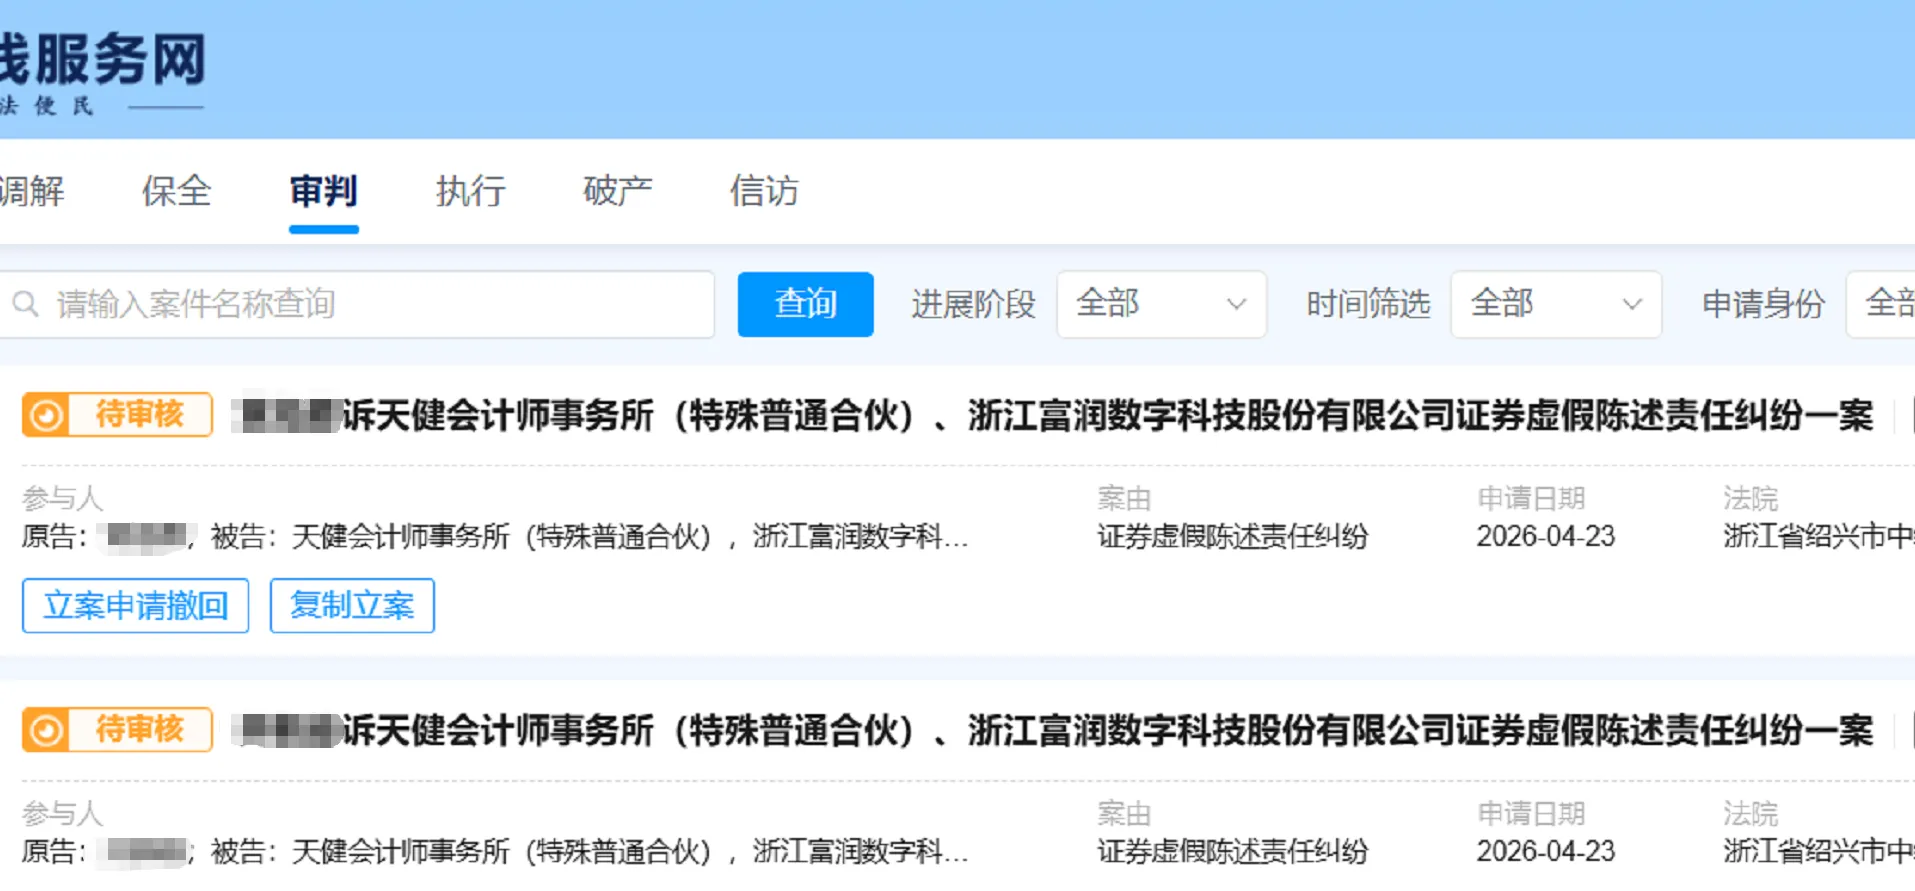Click 复制立案 button on first case

pos(352,605)
